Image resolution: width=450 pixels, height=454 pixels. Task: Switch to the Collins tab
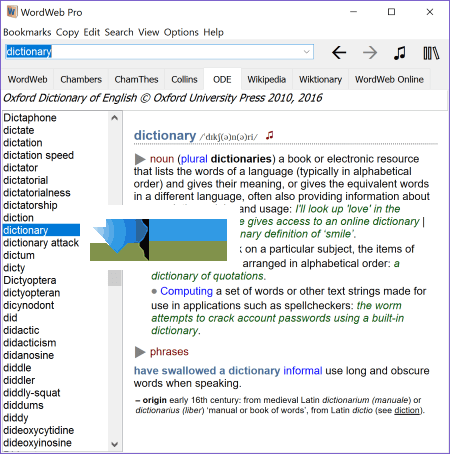(x=184, y=79)
